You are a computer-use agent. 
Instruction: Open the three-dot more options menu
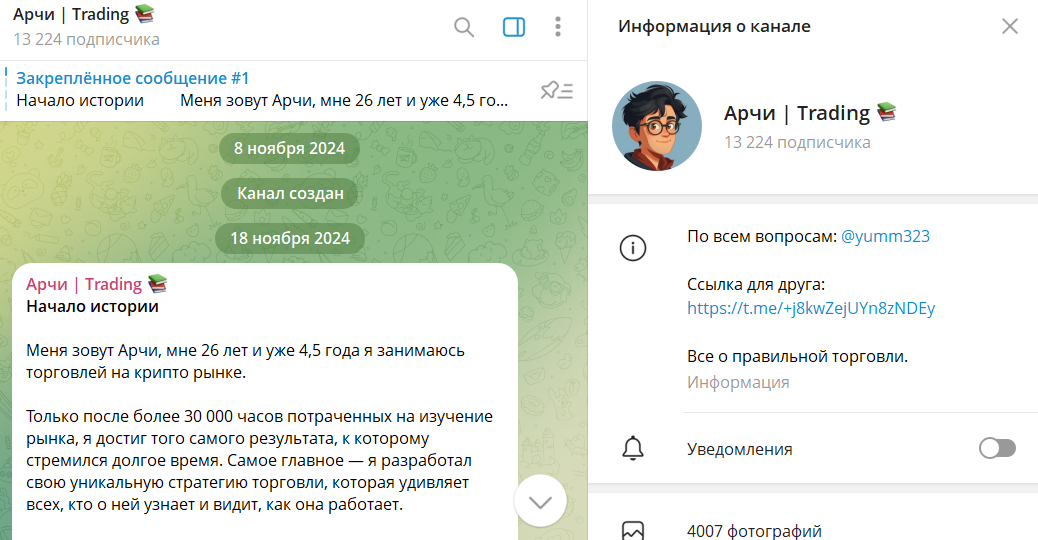[x=558, y=27]
